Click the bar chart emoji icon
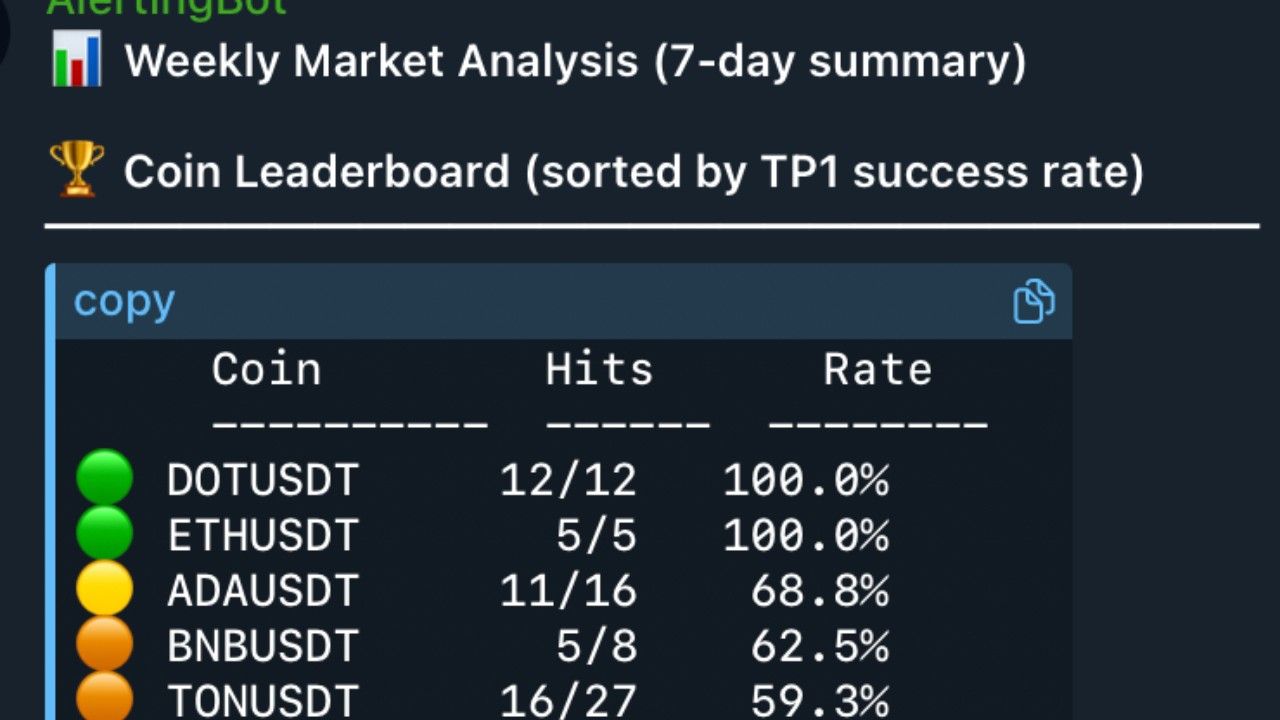This screenshot has width=1280, height=720. pos(76,61)
